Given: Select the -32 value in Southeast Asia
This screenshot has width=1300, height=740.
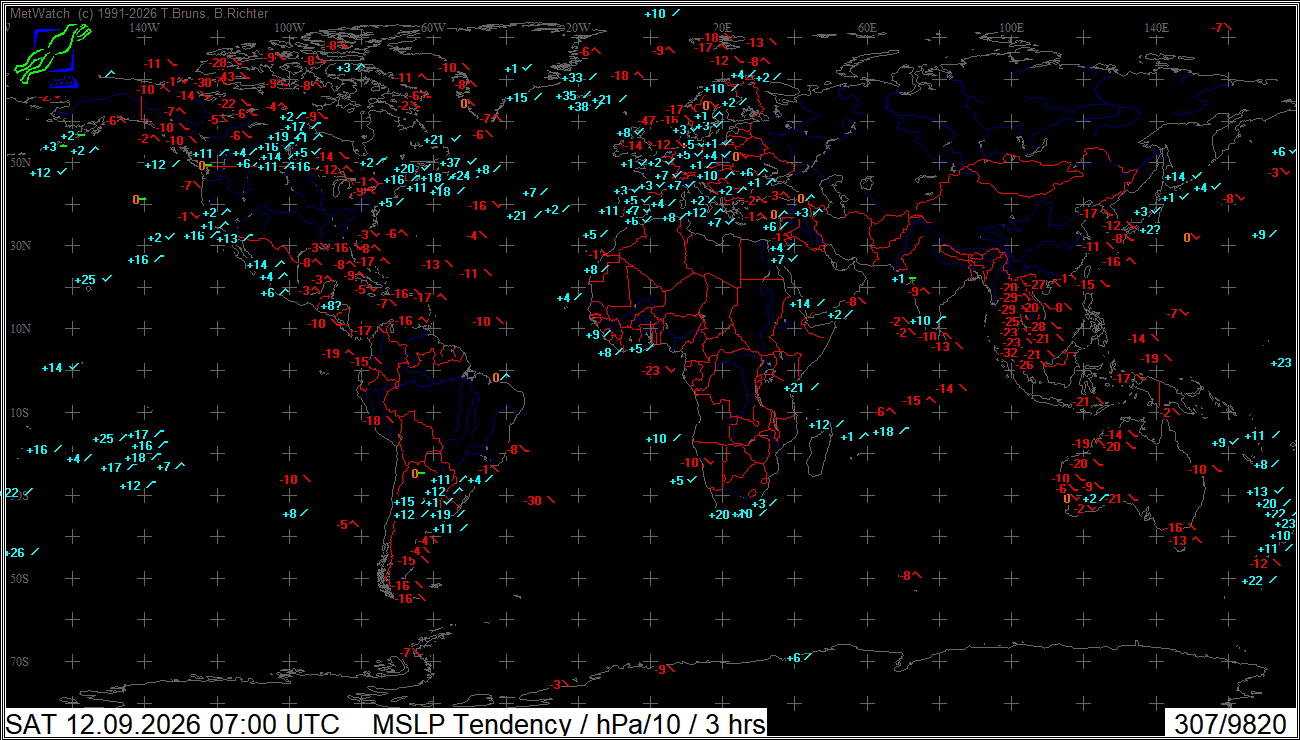Looking at the screenshot, I should coord(1009,353).
